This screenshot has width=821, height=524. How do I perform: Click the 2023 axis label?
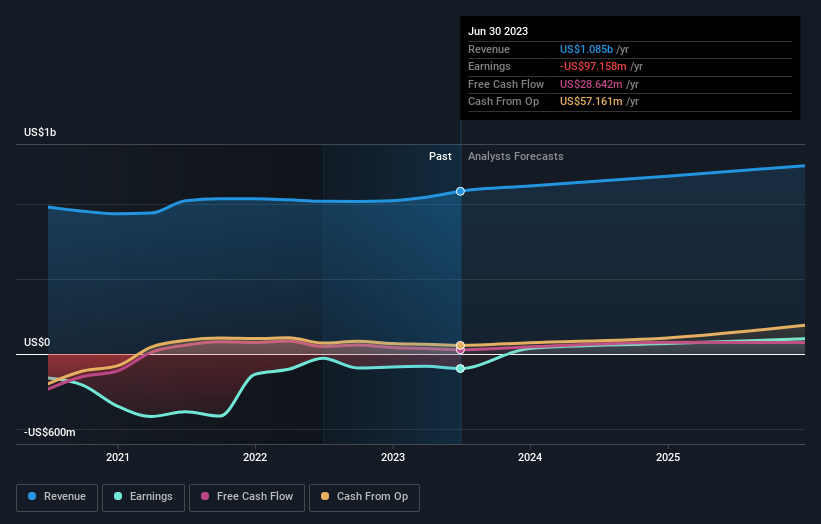pyautogui.click(x=393, y=458)
